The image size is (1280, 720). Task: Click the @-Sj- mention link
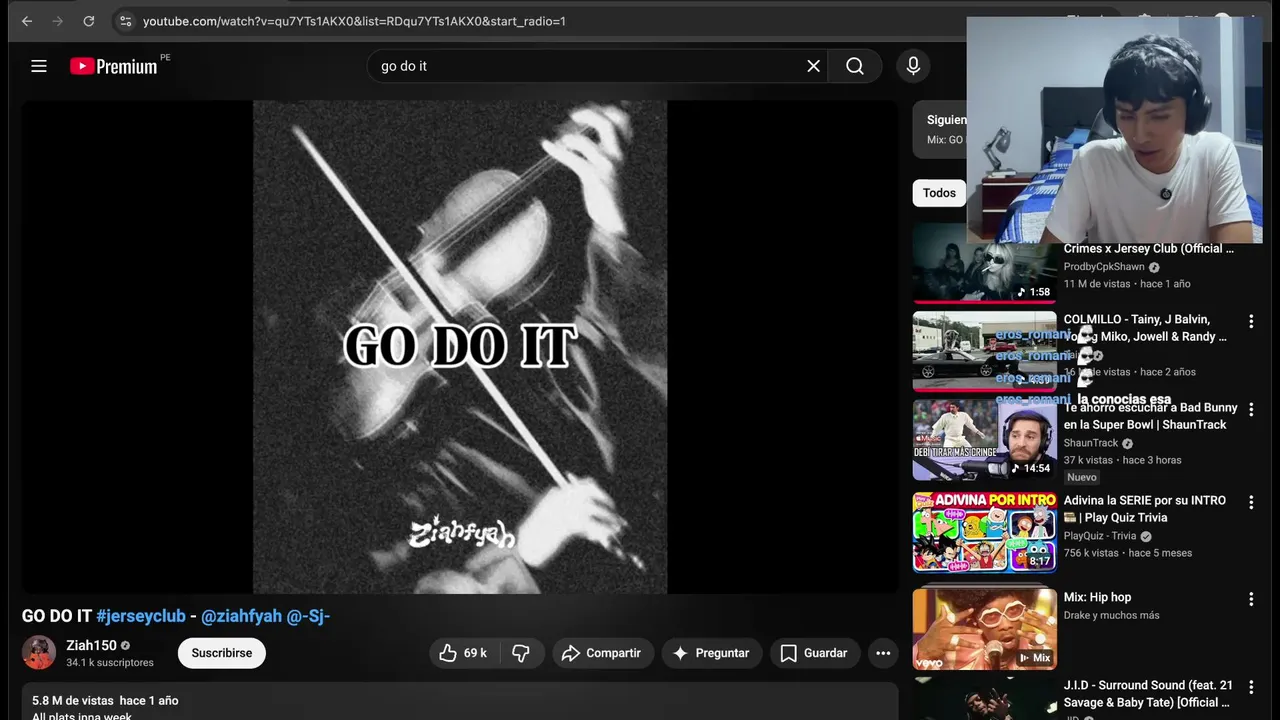coord(308,616)
